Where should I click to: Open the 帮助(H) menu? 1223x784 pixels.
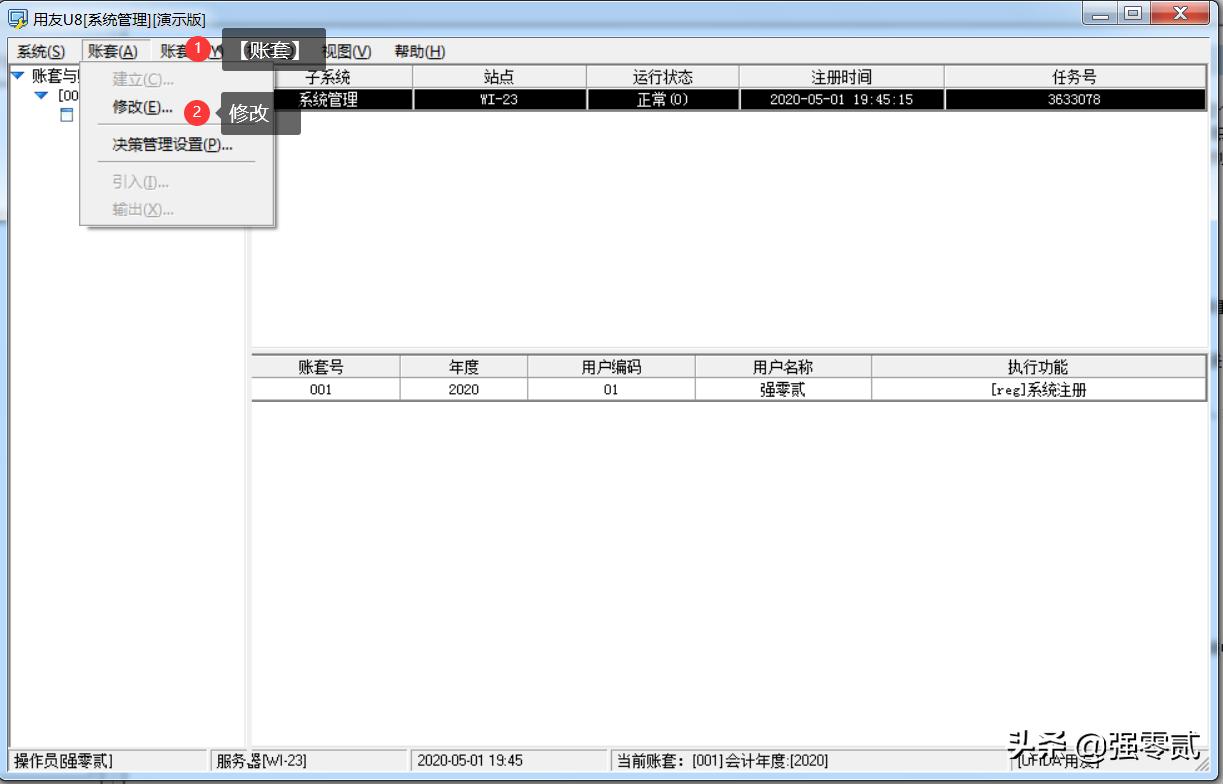(419, 52)
